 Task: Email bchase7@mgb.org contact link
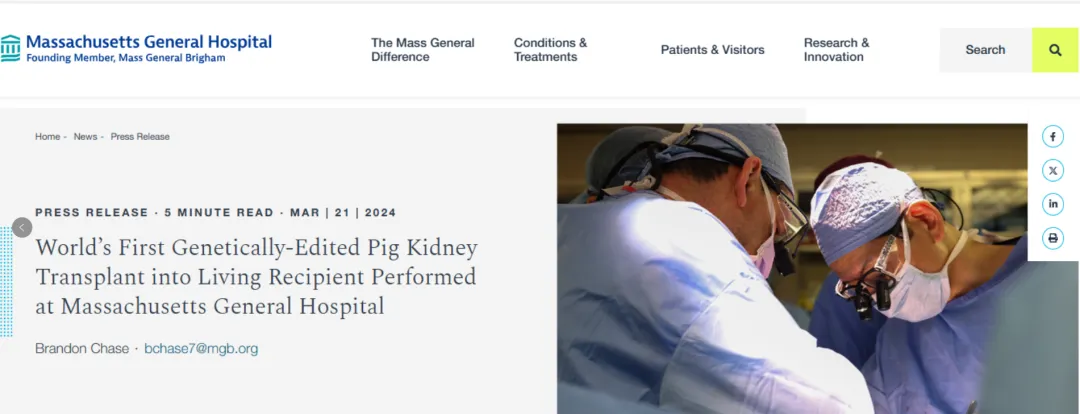201,349
